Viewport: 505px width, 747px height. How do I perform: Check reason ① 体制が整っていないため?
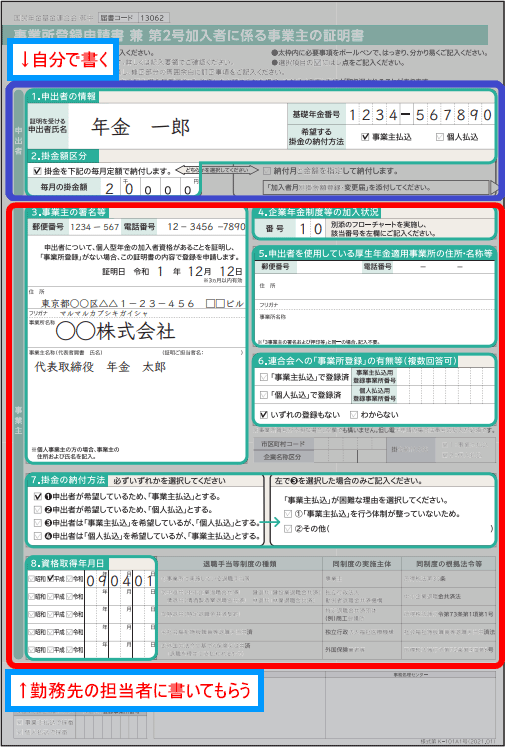288,515
